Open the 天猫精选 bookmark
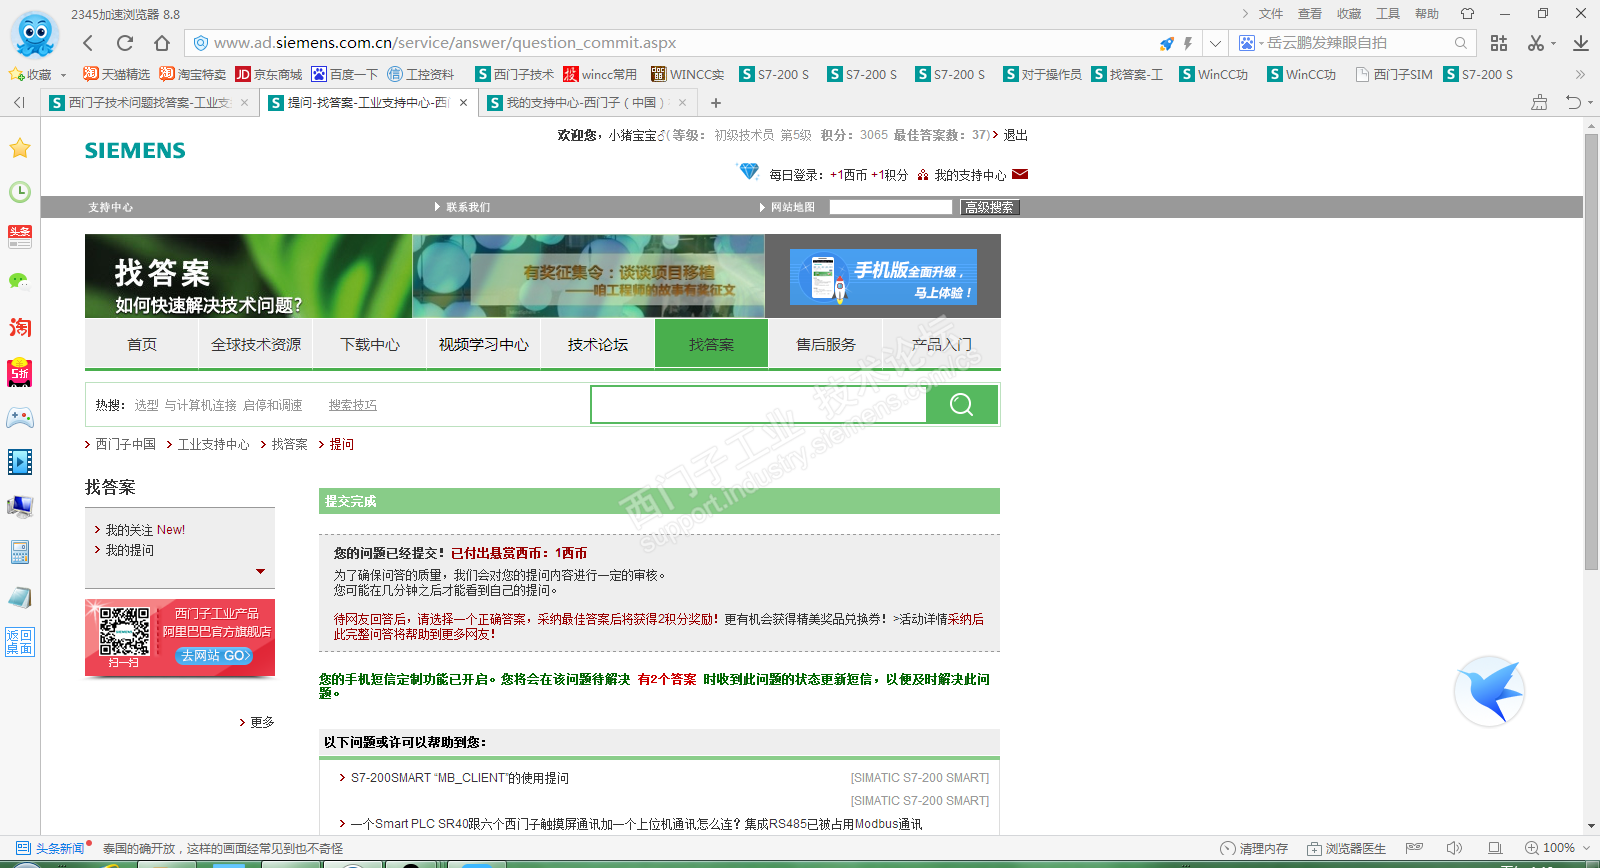The image size is (1600, 868). (116, 74)
